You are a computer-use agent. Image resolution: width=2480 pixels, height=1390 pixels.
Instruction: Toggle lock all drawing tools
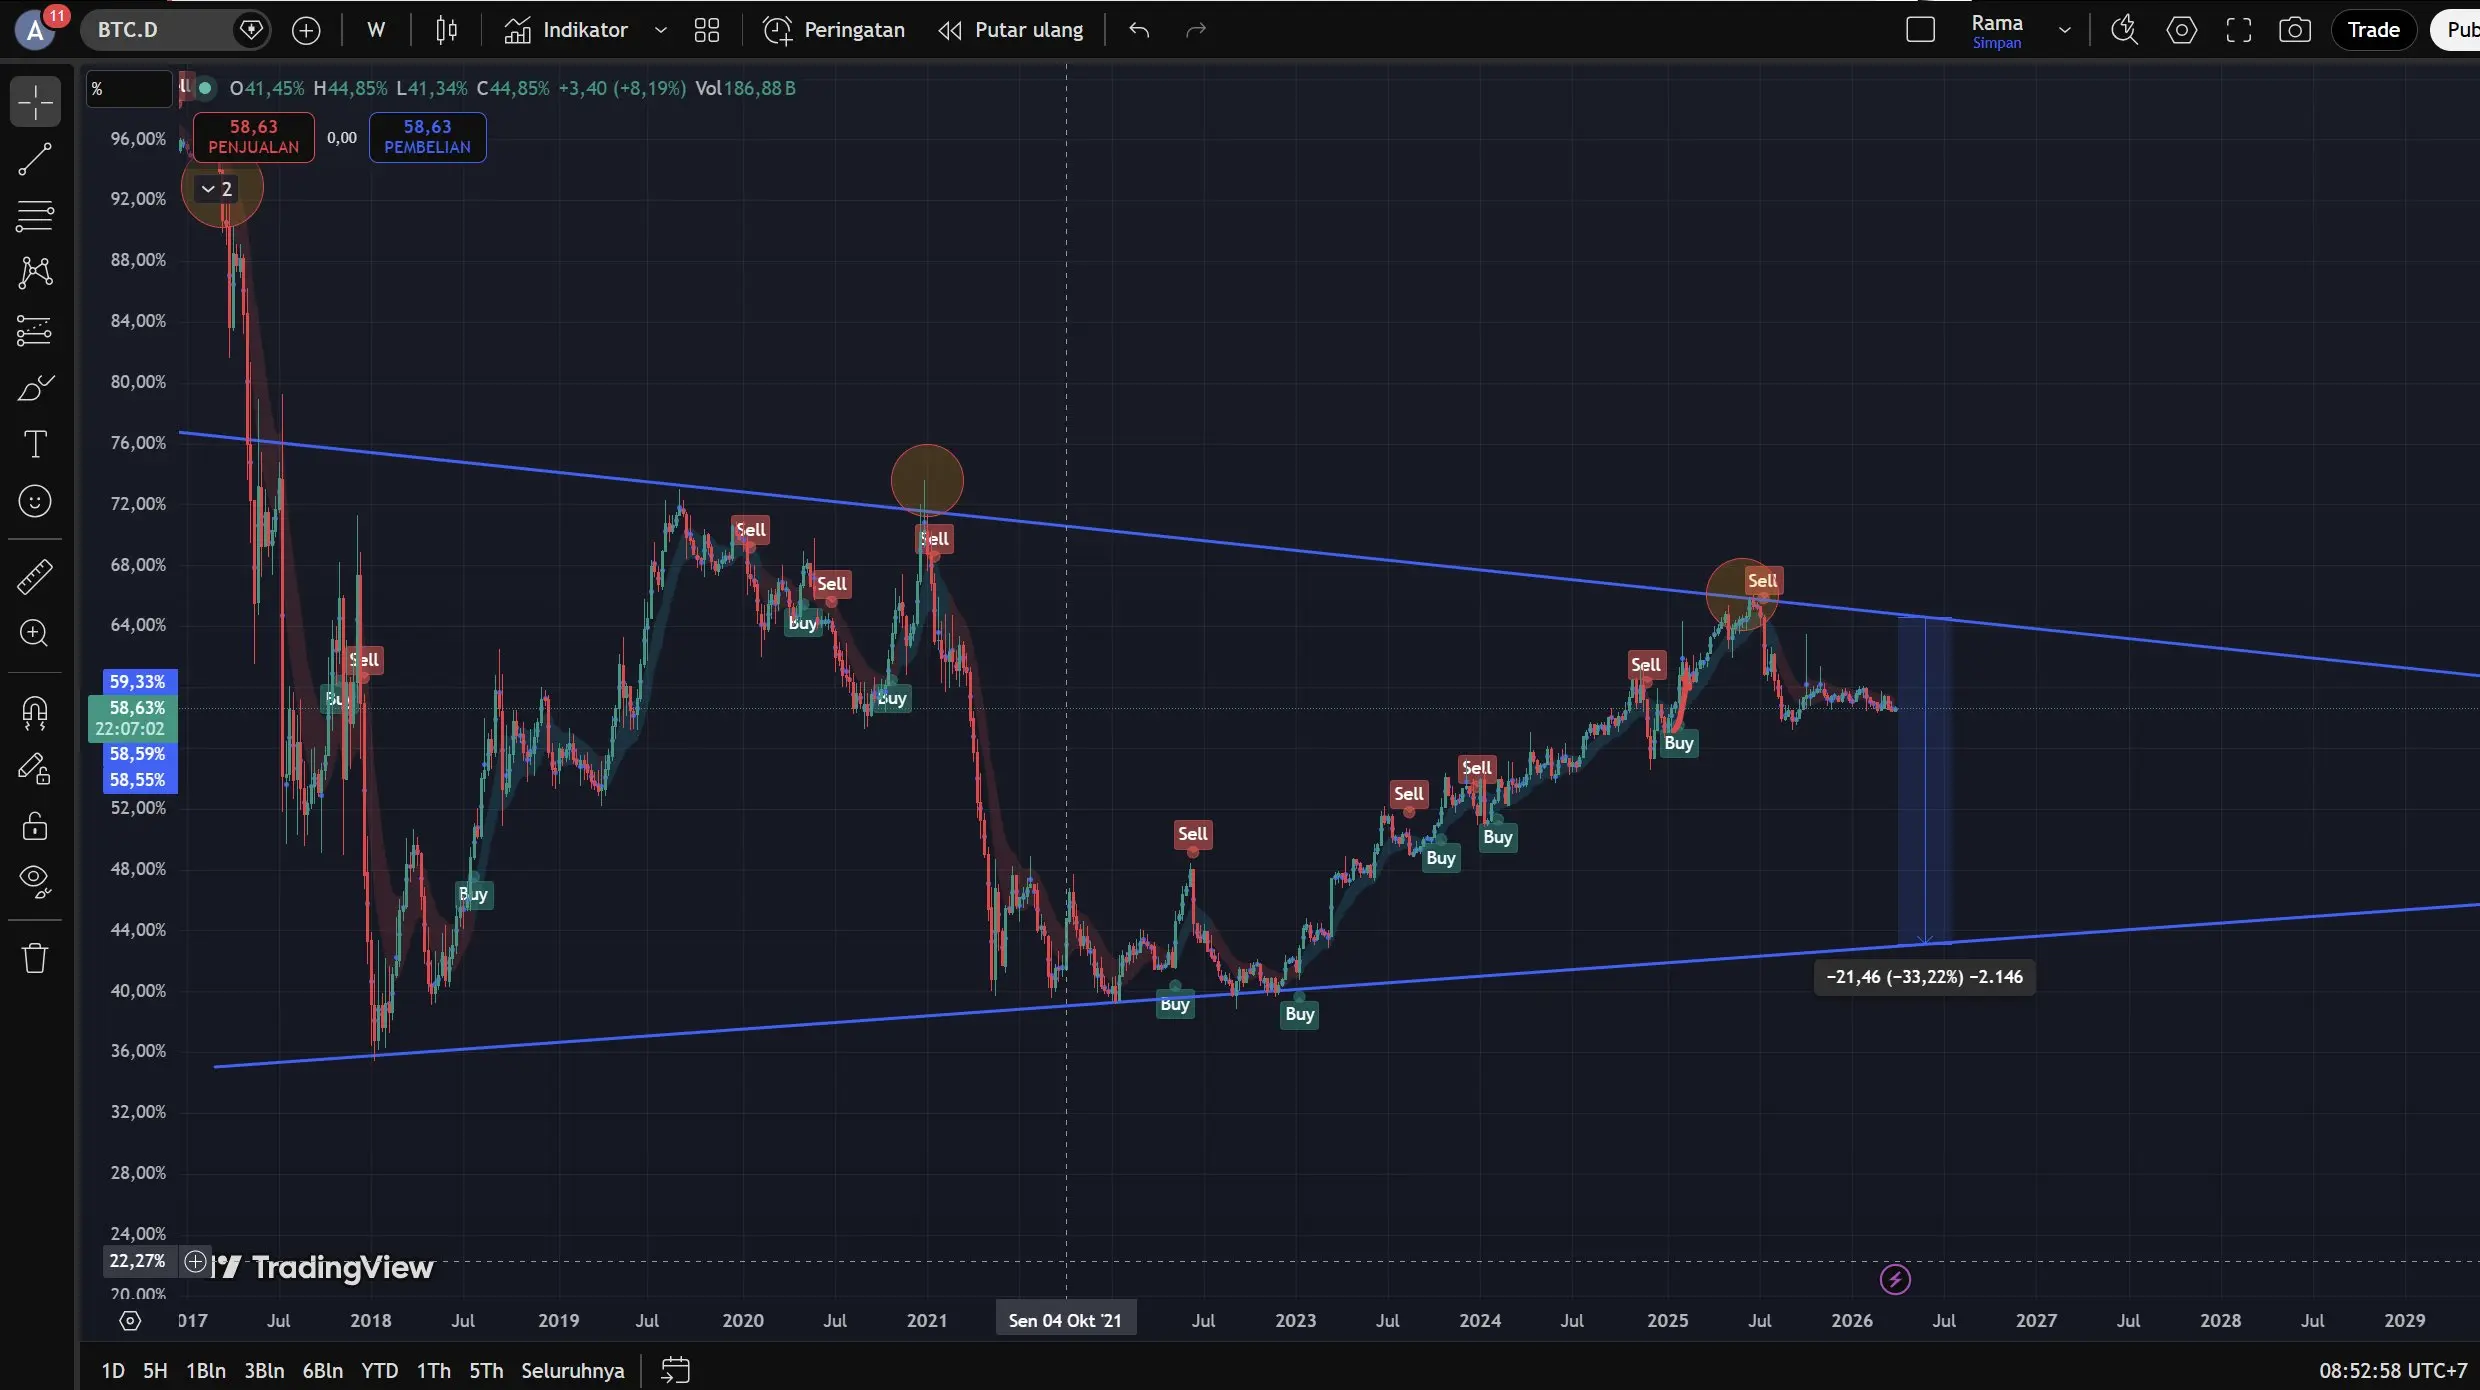point(35,826)
